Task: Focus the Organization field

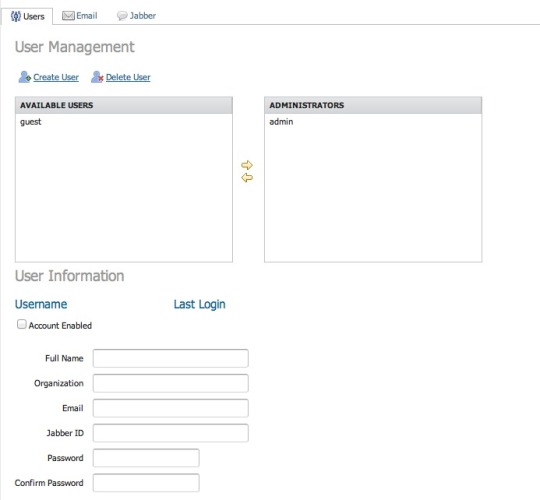Action: (170, 383)
